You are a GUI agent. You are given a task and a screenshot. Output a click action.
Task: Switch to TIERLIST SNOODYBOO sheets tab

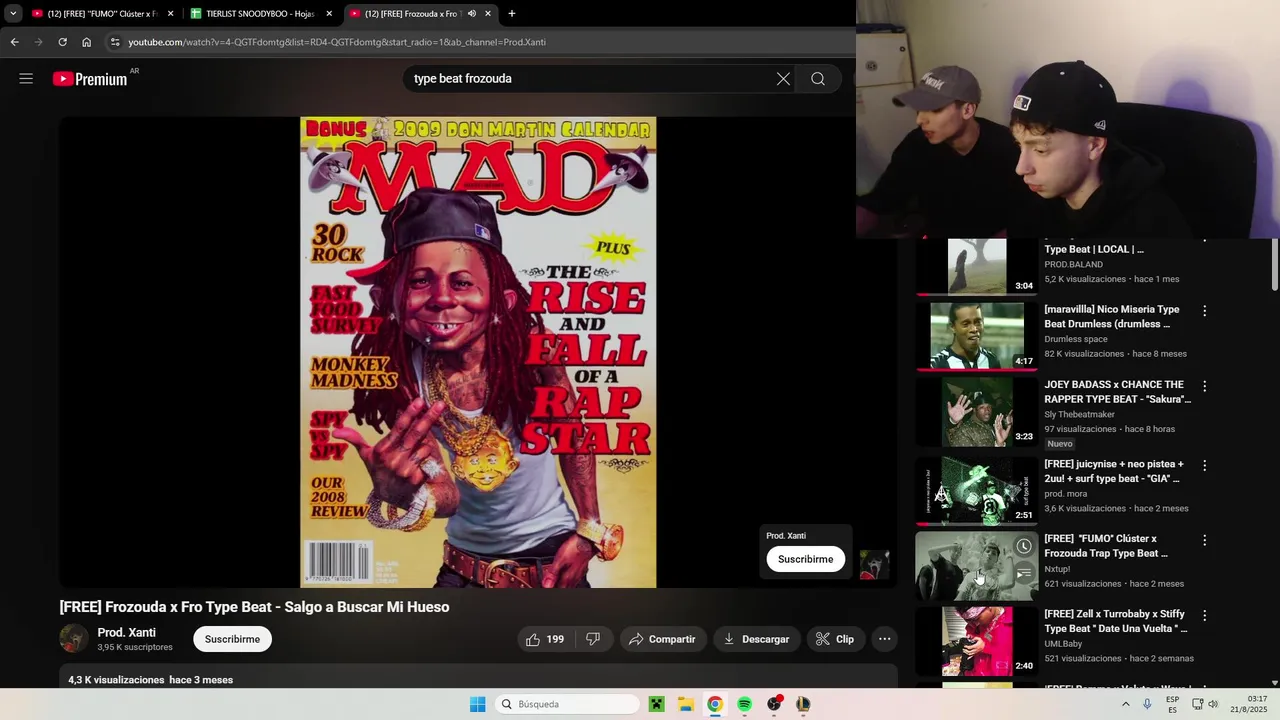click(x=254, y=14)
